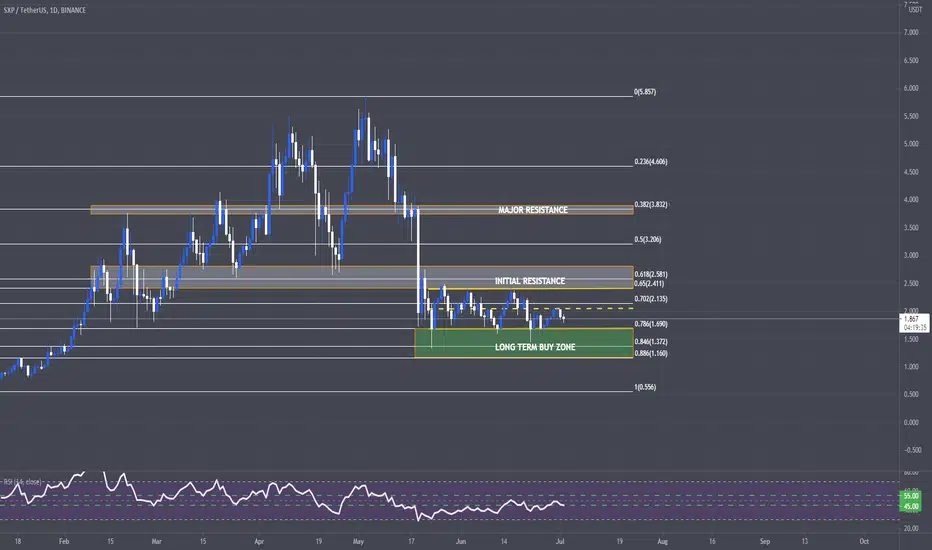Click 3.000 on the price axis
This screenshot has width=932, height=550.
[911, 256]
